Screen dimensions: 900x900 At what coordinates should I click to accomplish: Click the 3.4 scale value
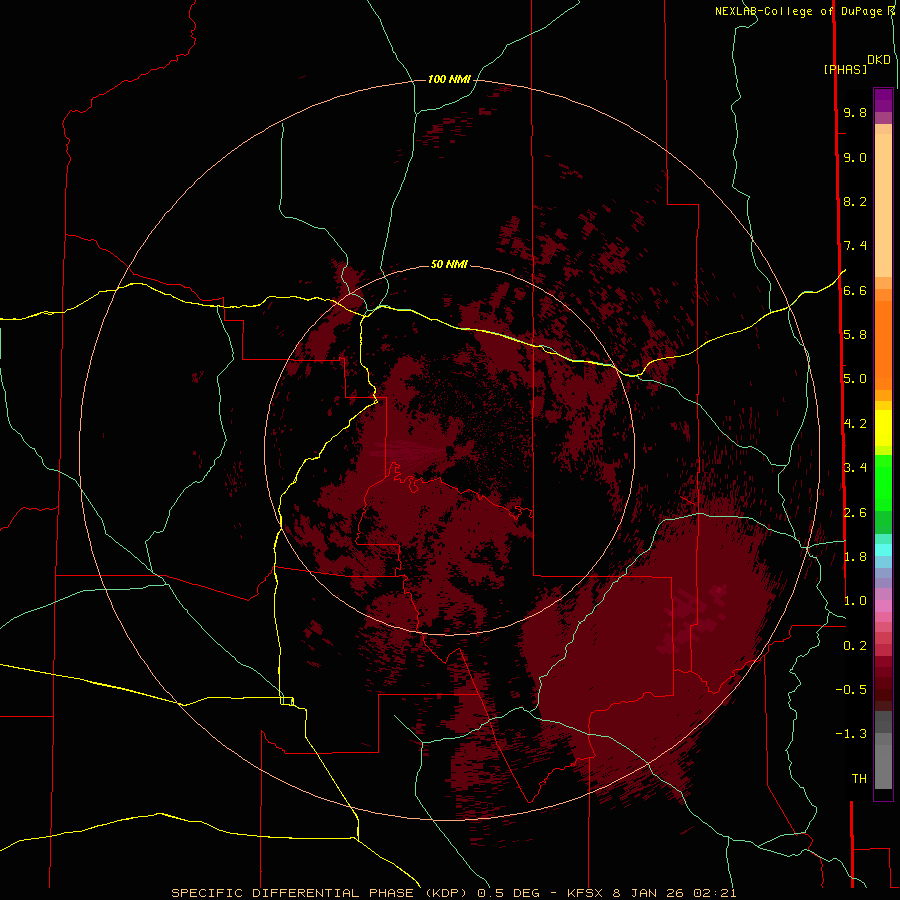pyautogui.click(x=855, y=468)
